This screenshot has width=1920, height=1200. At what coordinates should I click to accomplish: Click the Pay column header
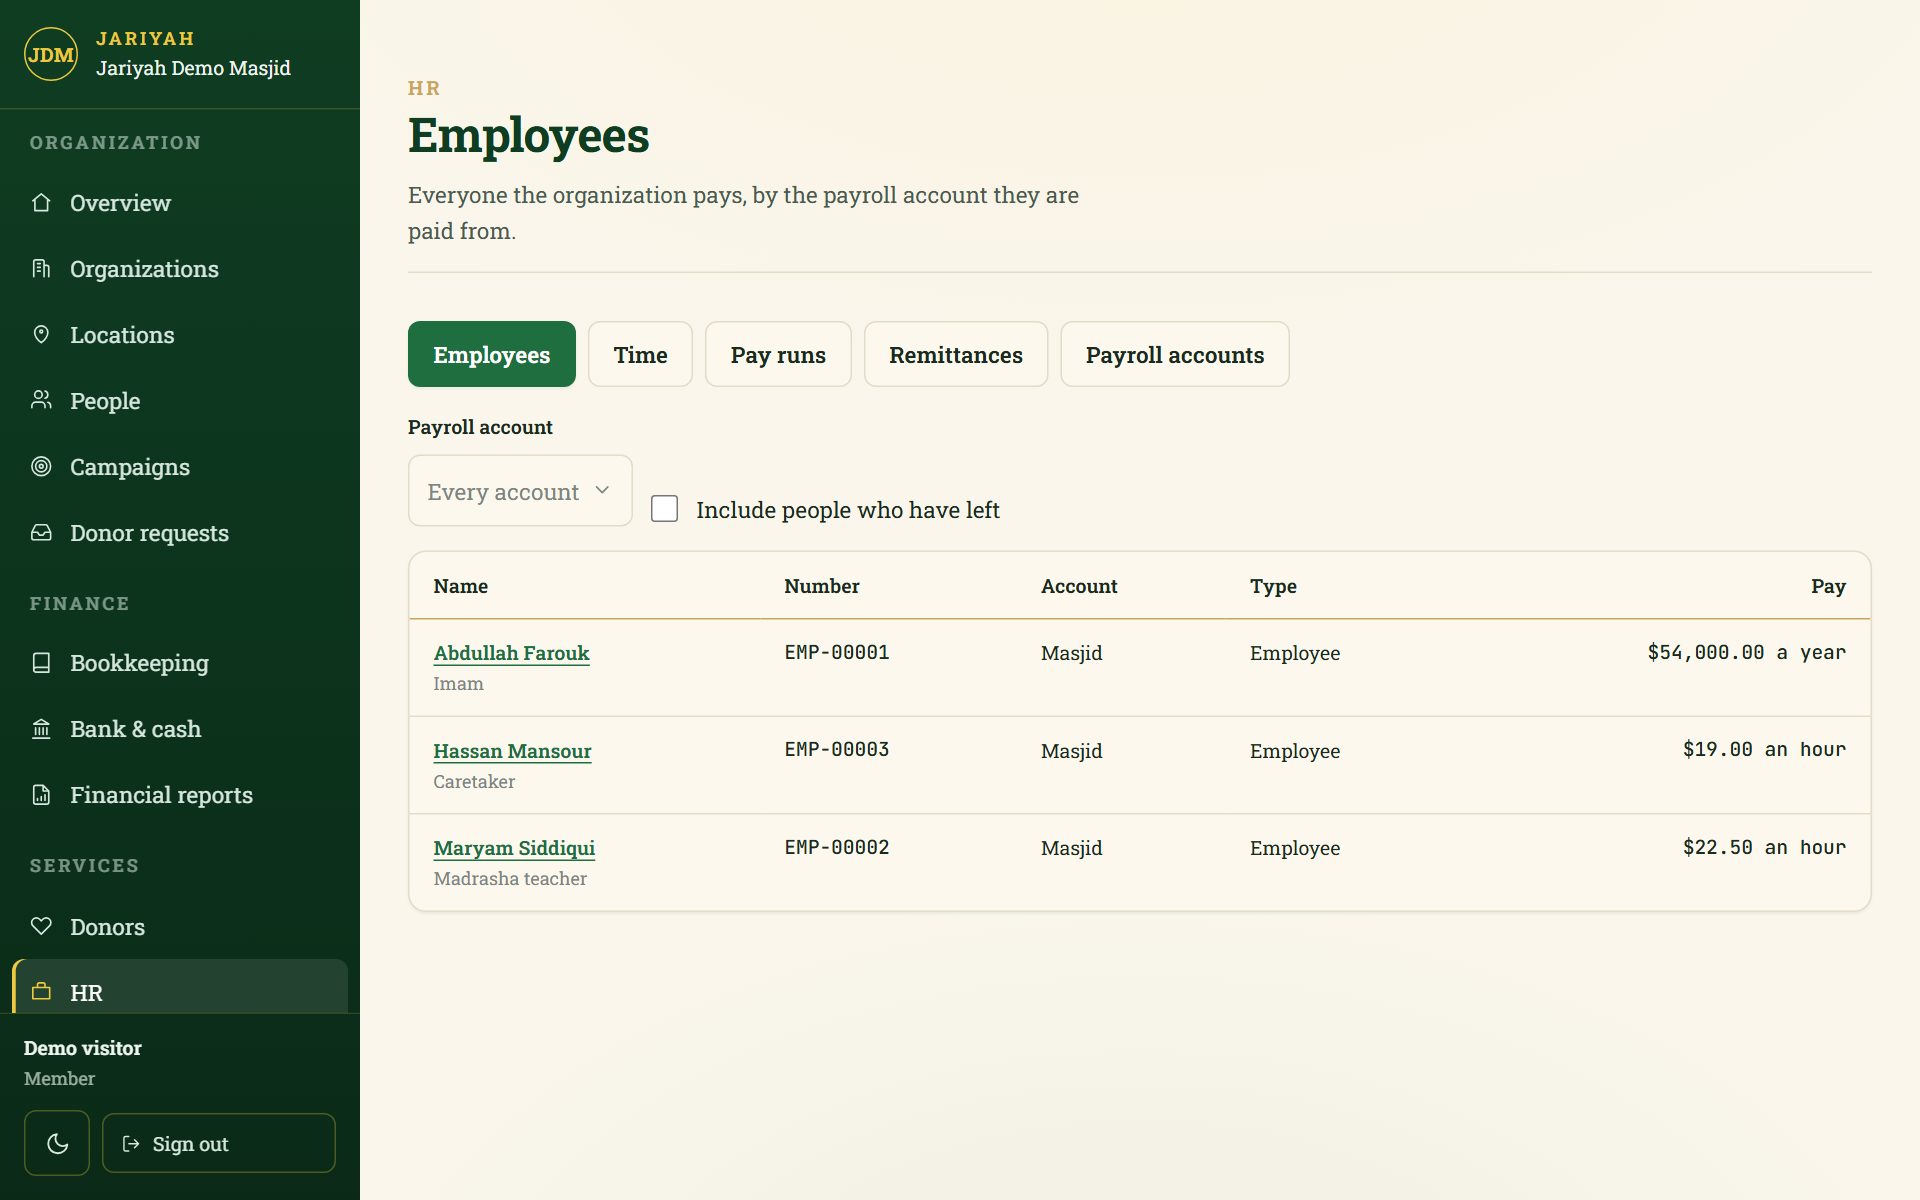pyautogui.click(x=1828, y=586)
